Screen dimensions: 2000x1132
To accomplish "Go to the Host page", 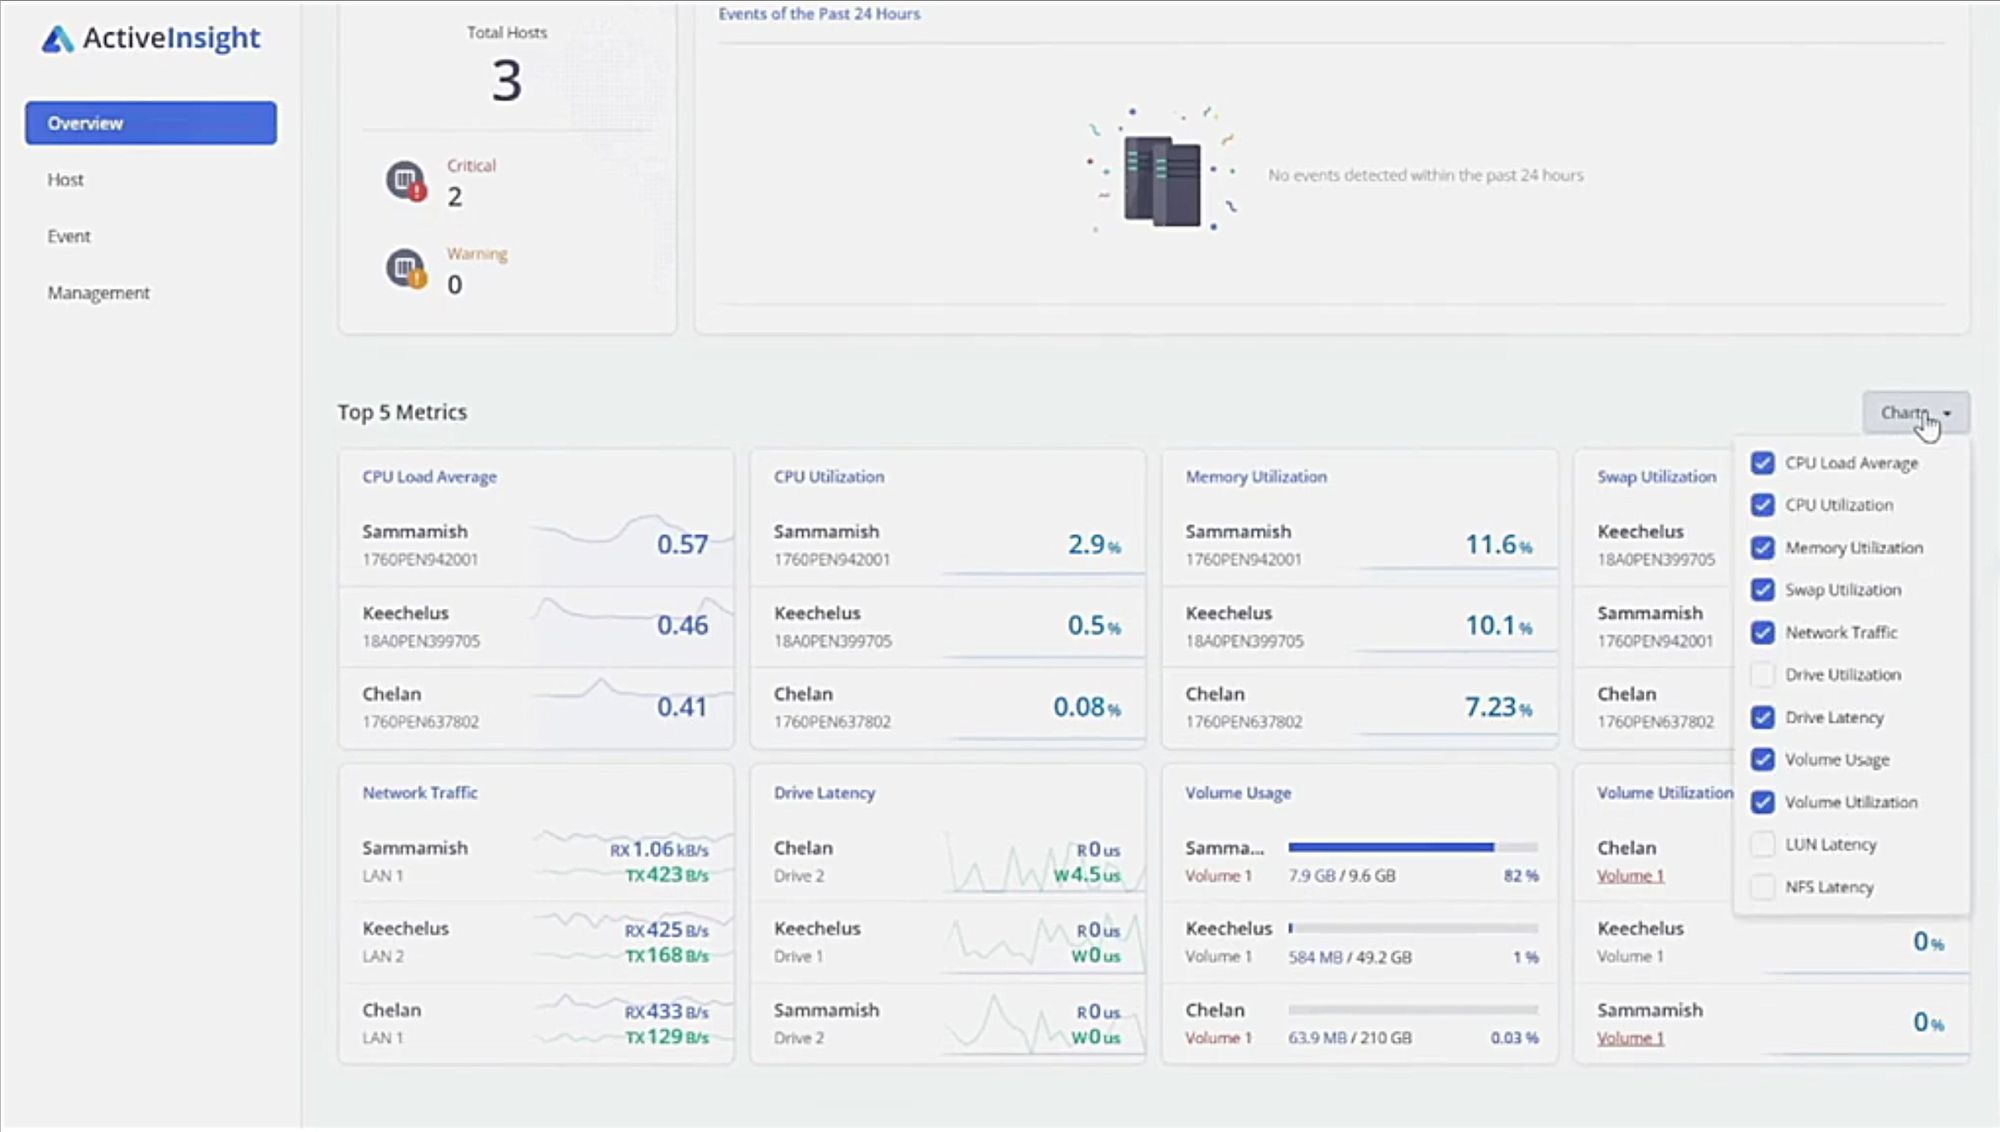I will [x=65, y=180].
